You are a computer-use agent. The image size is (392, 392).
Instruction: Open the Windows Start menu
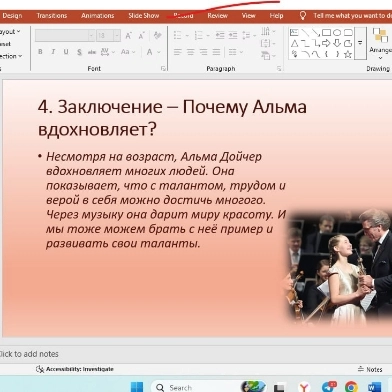coord(137,387)
